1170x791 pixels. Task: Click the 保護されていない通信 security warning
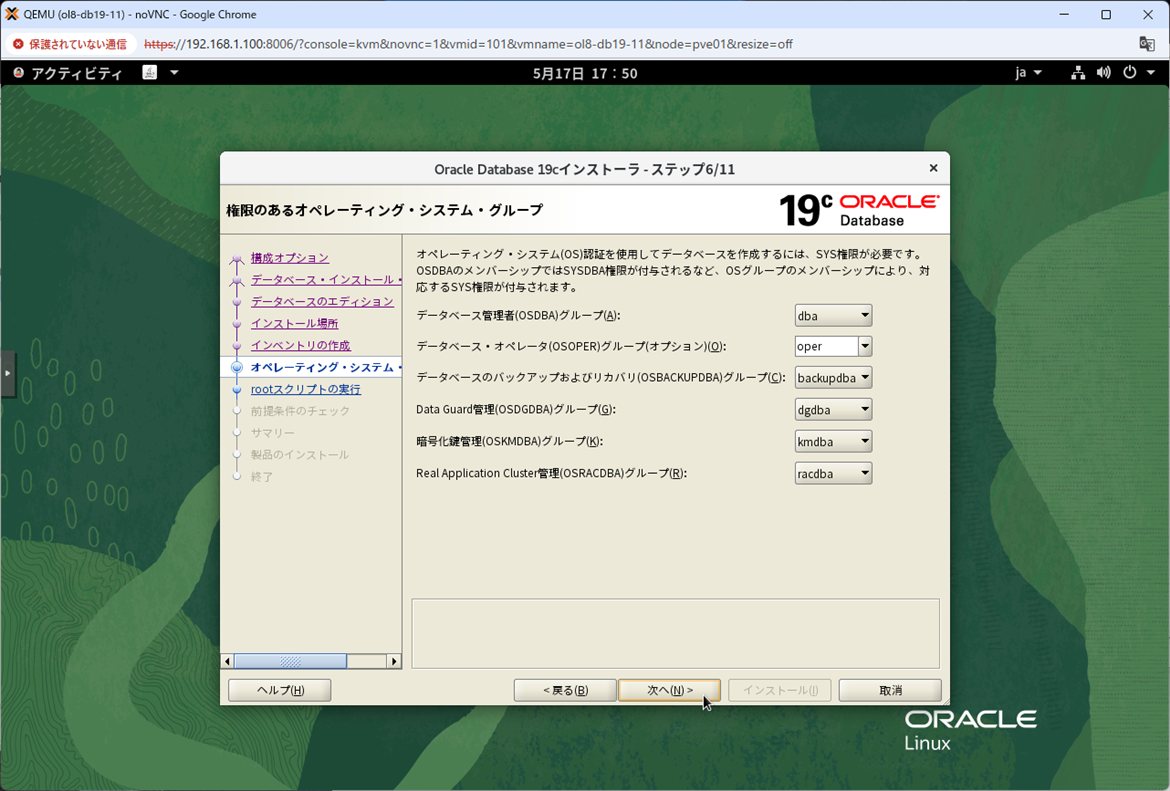point(70,44)
